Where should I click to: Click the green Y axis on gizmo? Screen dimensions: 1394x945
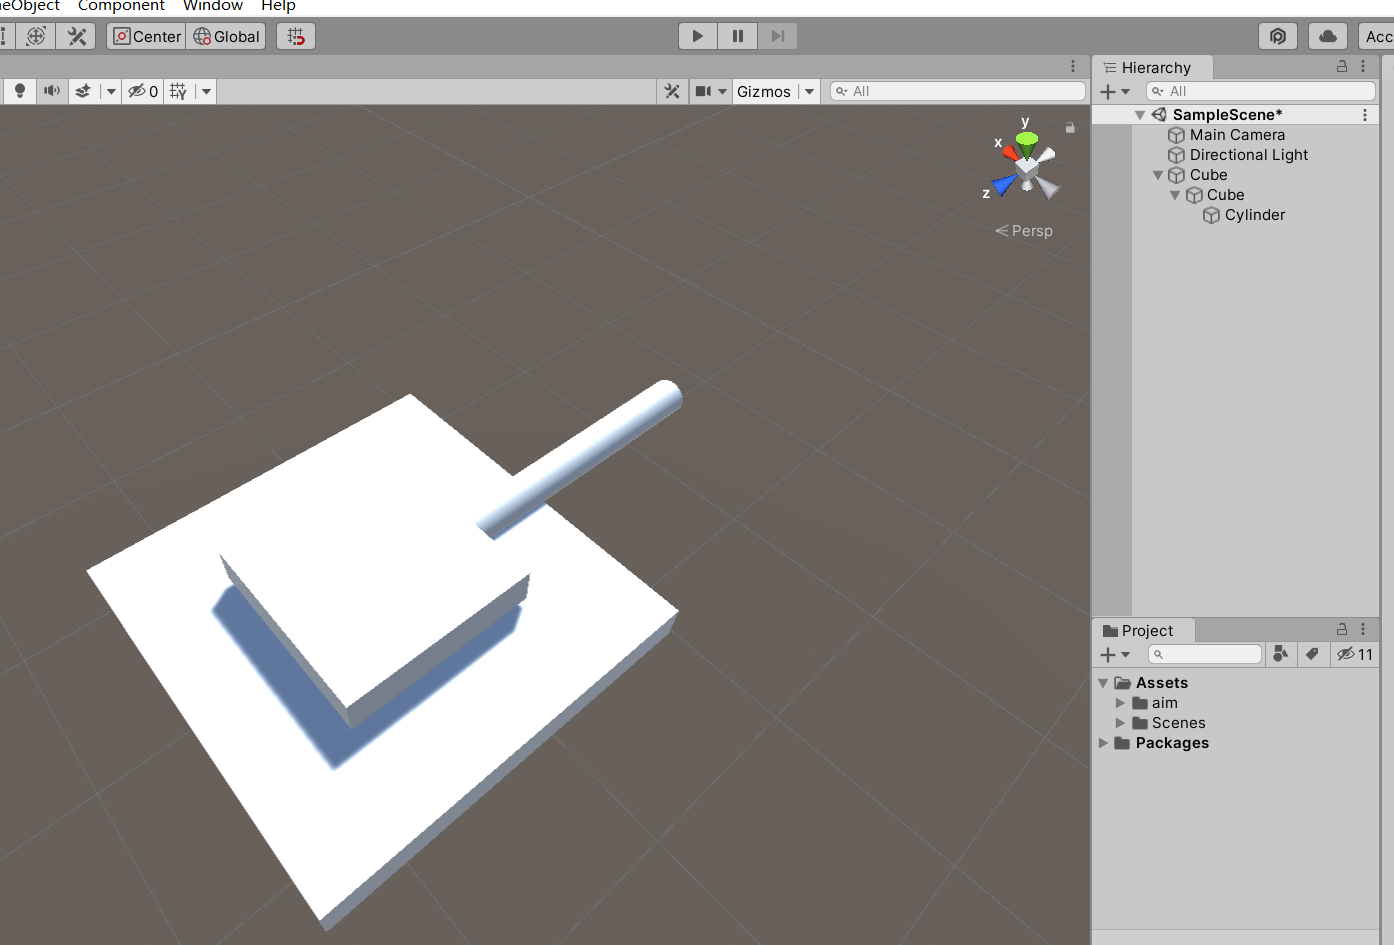[1027, 139]
